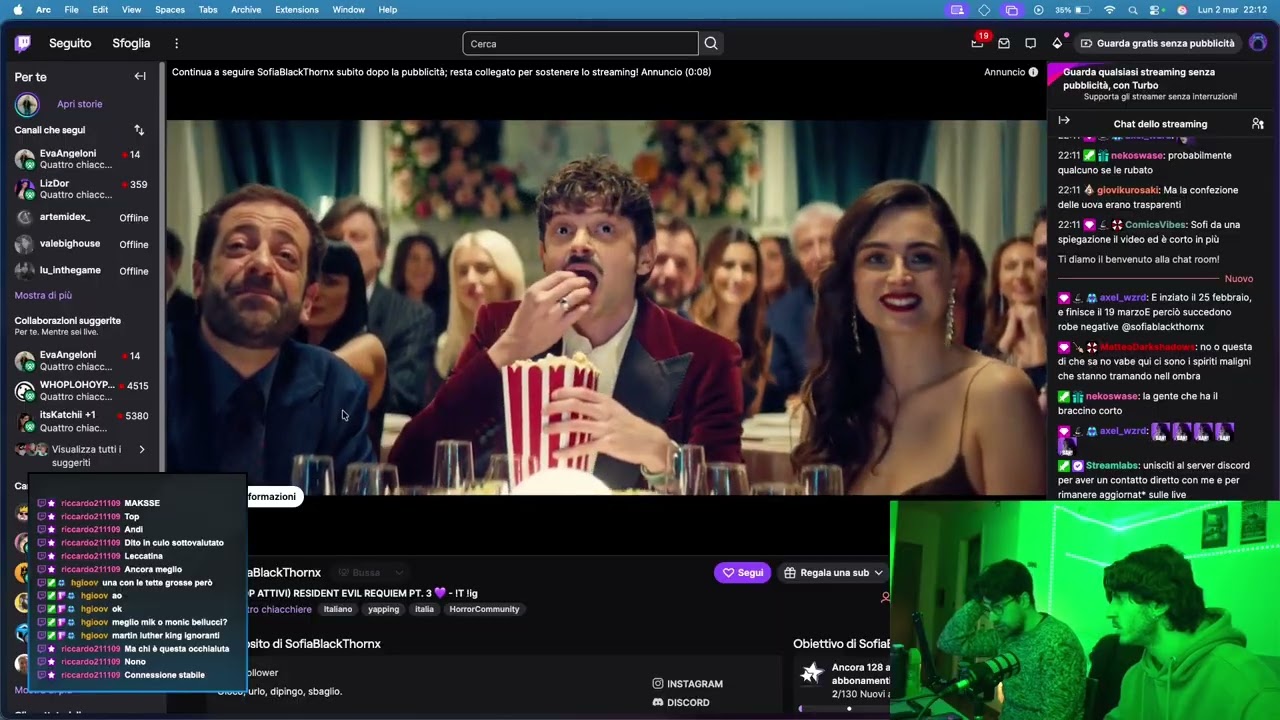Open artemidex_ offline channel
1280x720 pixels.
coord(82,217)
